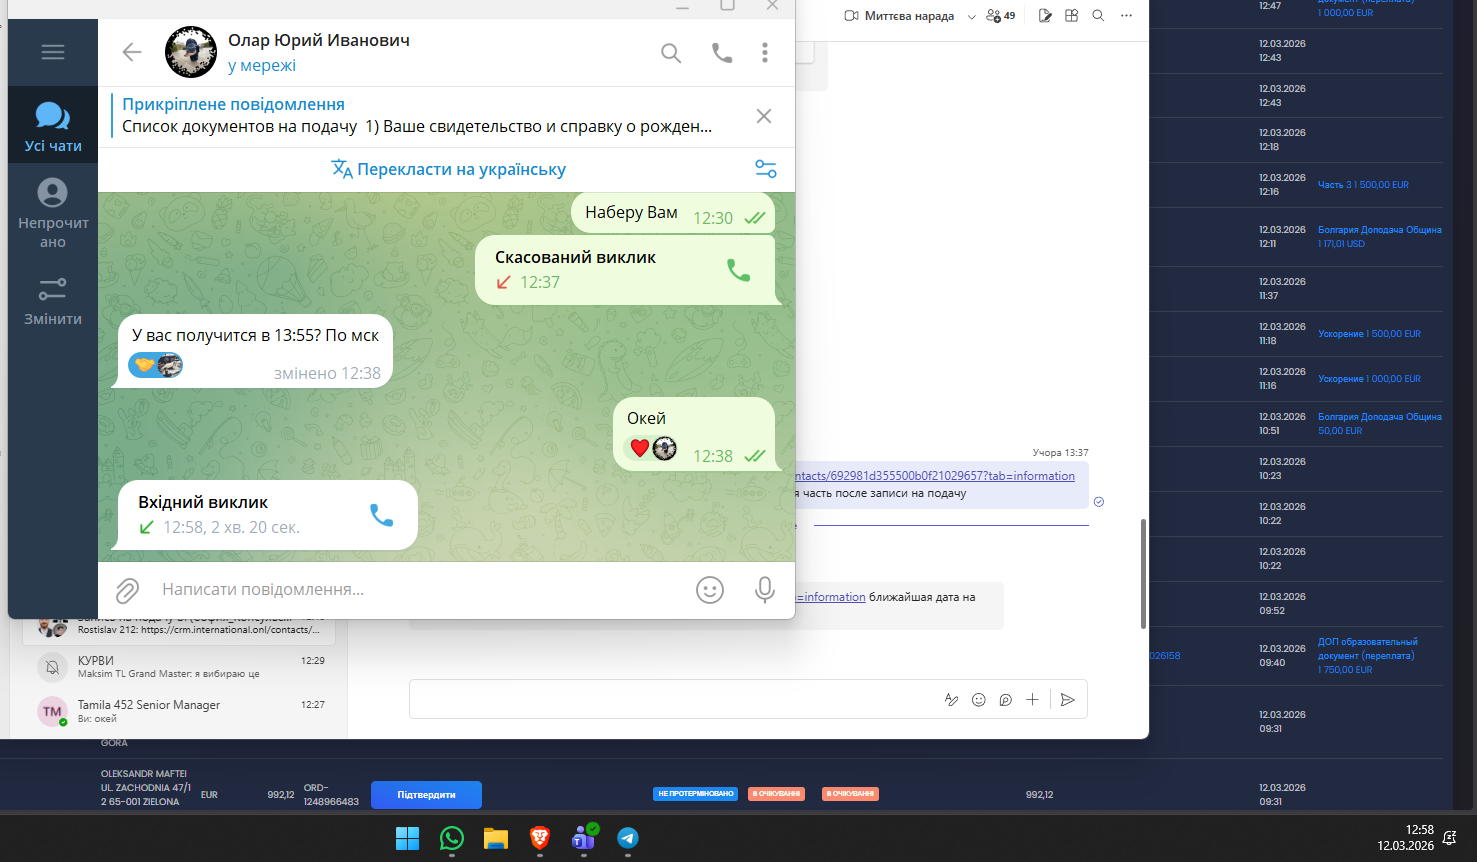Open the notes icon in Teams header
1477x862 pixels.
click(x=1045, y=16)
